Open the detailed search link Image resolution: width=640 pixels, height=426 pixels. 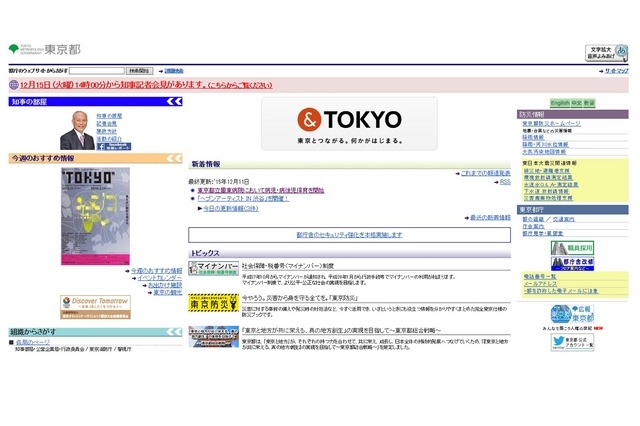174,71
